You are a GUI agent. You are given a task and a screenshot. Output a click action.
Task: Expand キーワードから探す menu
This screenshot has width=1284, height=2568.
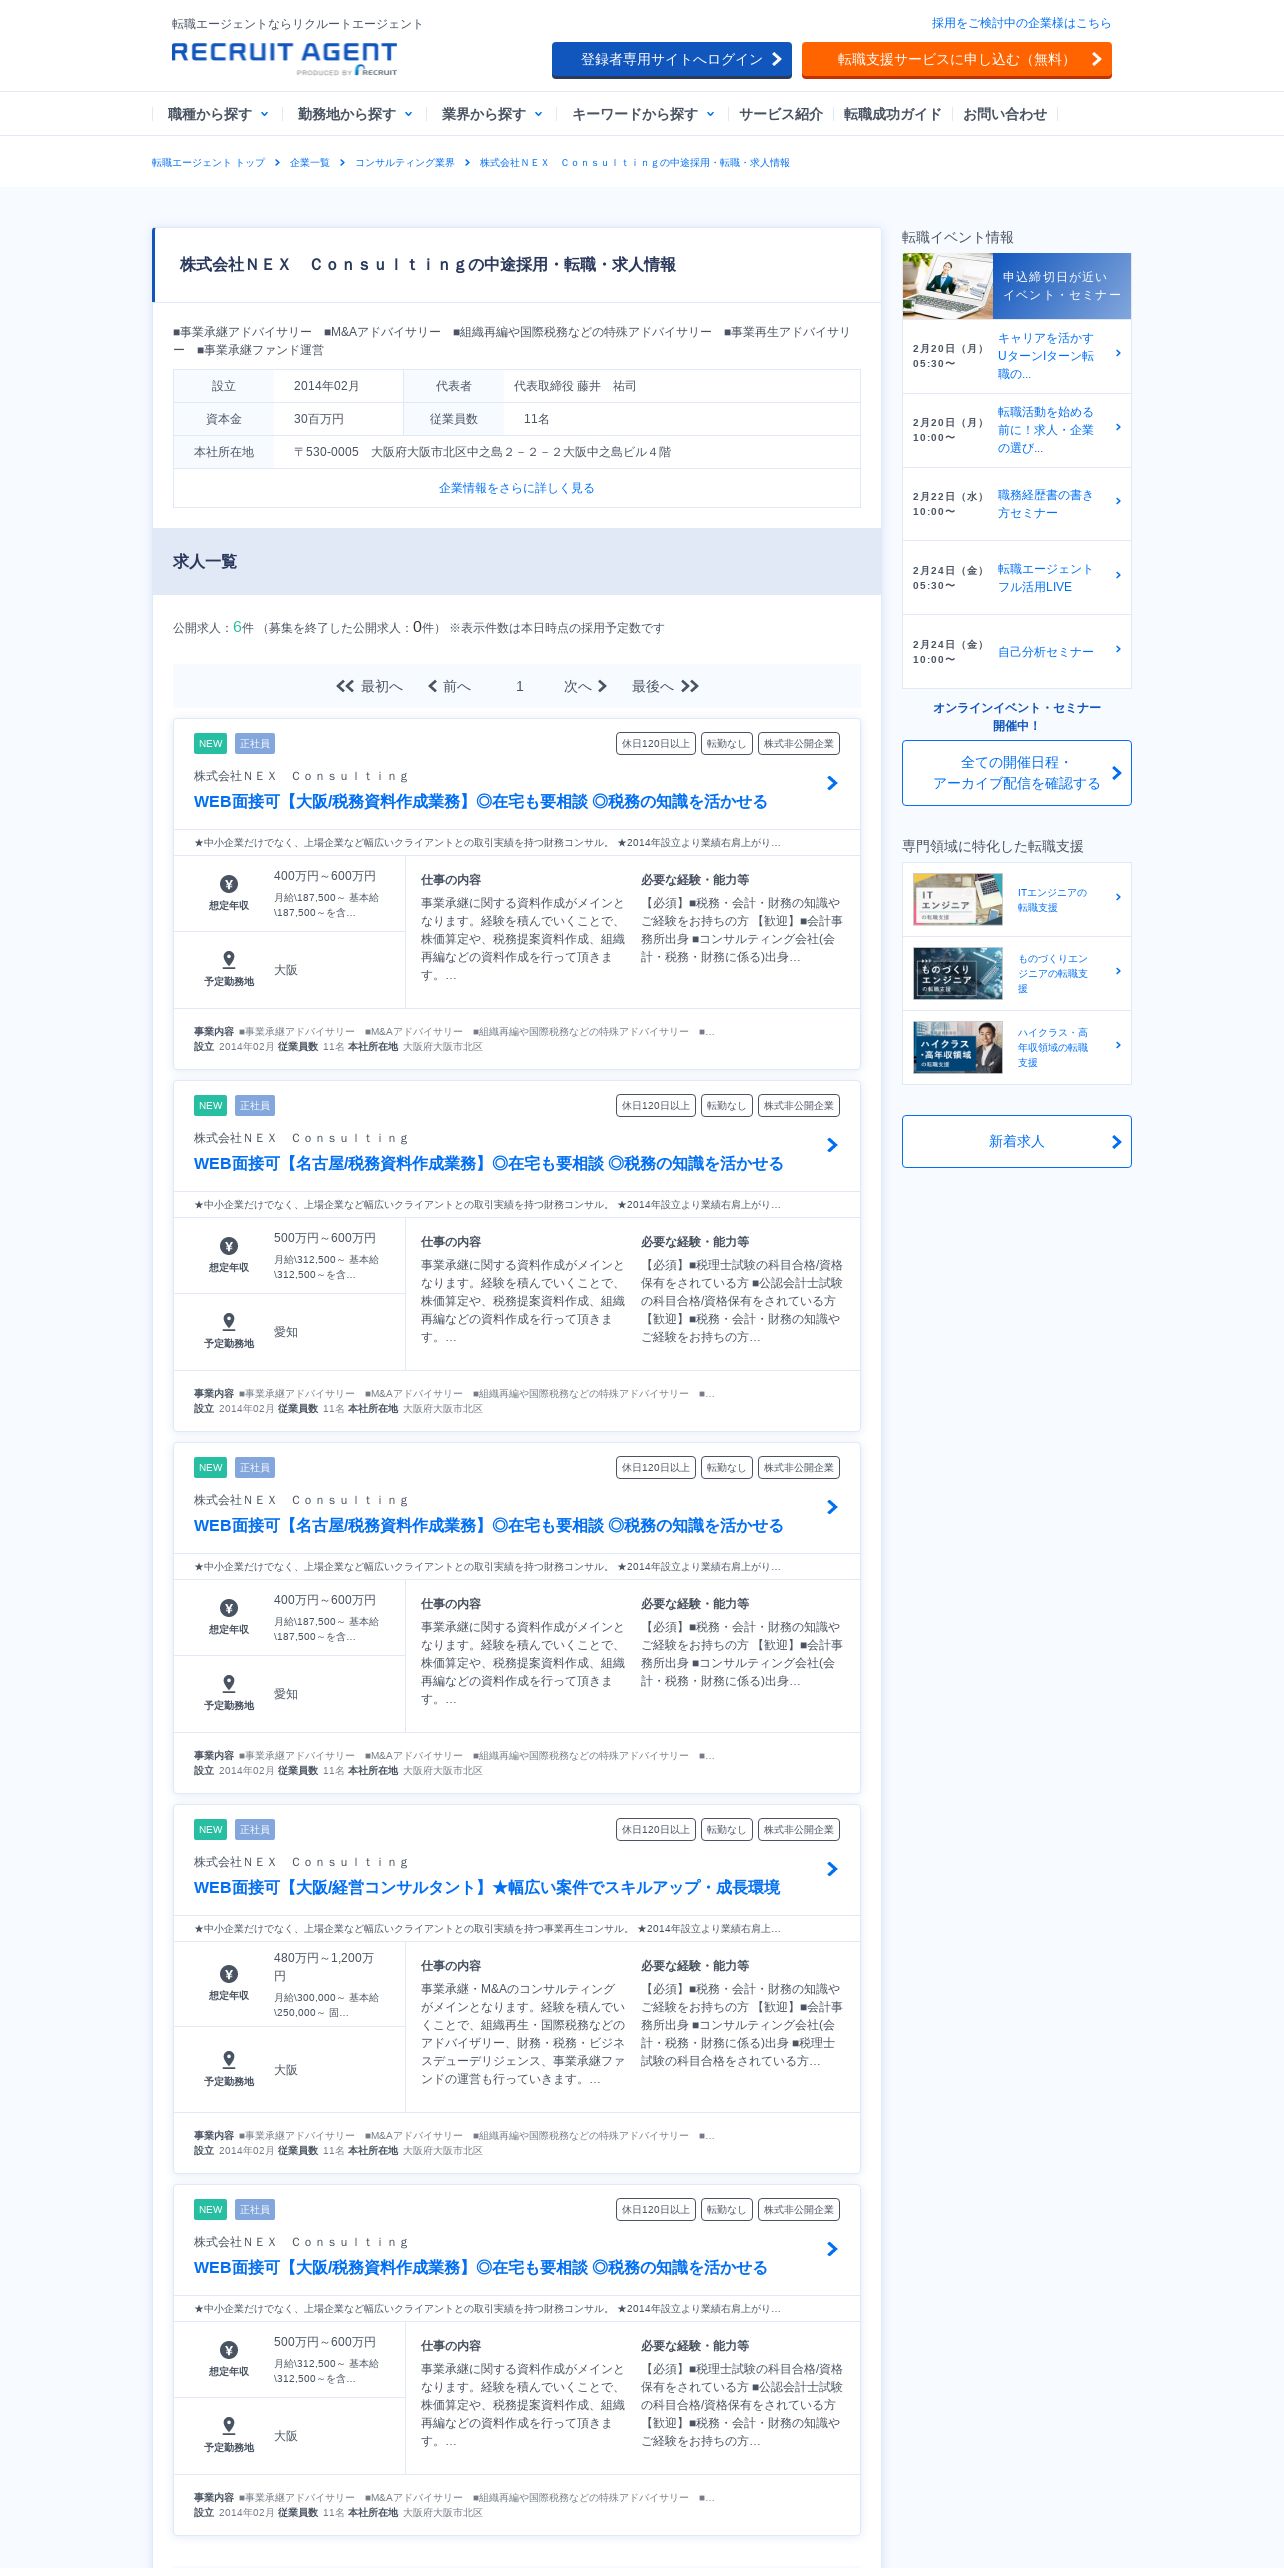[643, 114]
